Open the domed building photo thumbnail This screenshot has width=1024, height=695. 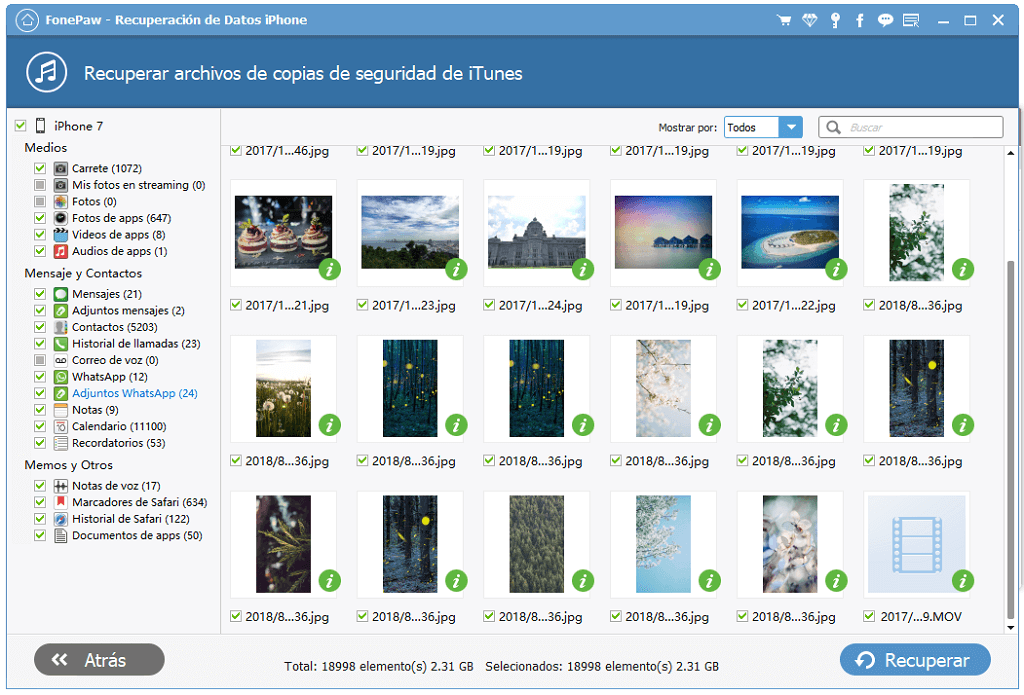pyautogui.click(x=537, y=232)
